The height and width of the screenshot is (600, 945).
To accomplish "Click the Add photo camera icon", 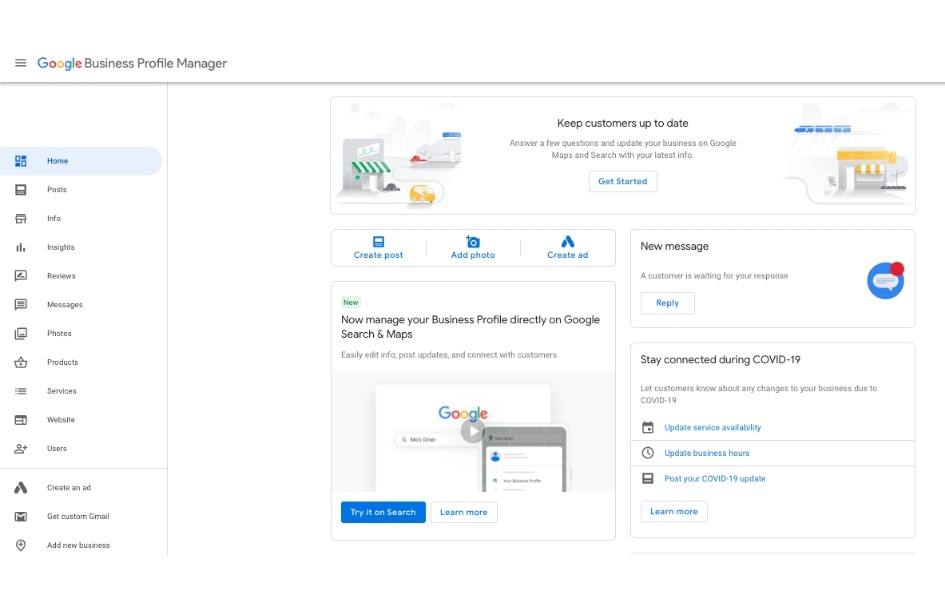I will pyautogui.click(x=473, y=242).
